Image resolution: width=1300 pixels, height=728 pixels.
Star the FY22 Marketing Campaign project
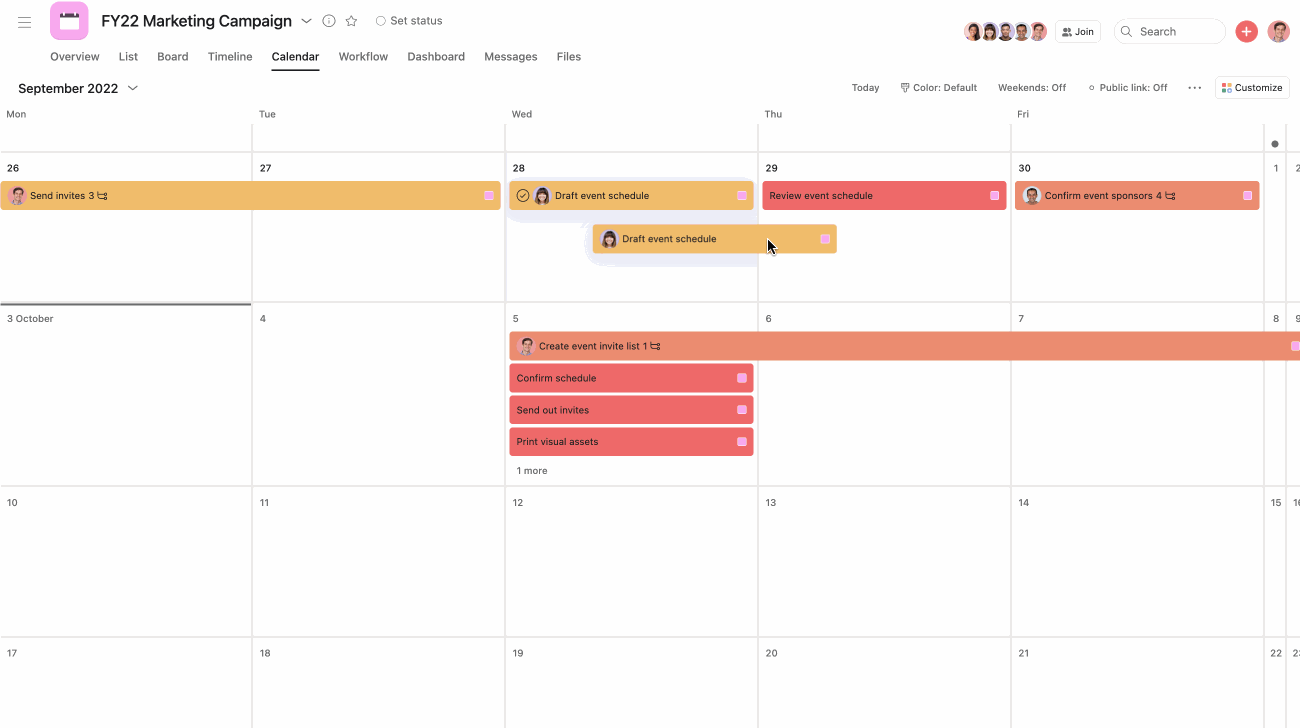click(350, 20)
